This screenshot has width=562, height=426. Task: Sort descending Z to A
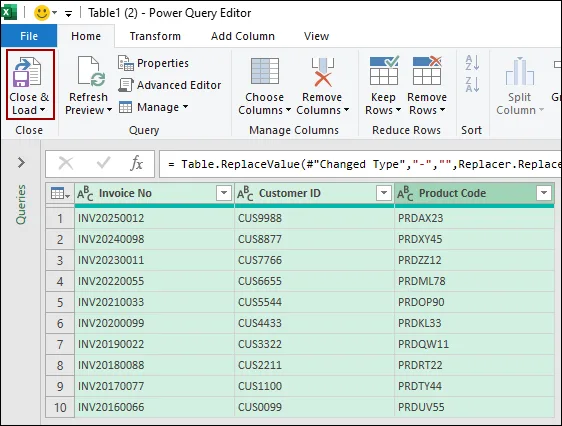tap(472, 85)
